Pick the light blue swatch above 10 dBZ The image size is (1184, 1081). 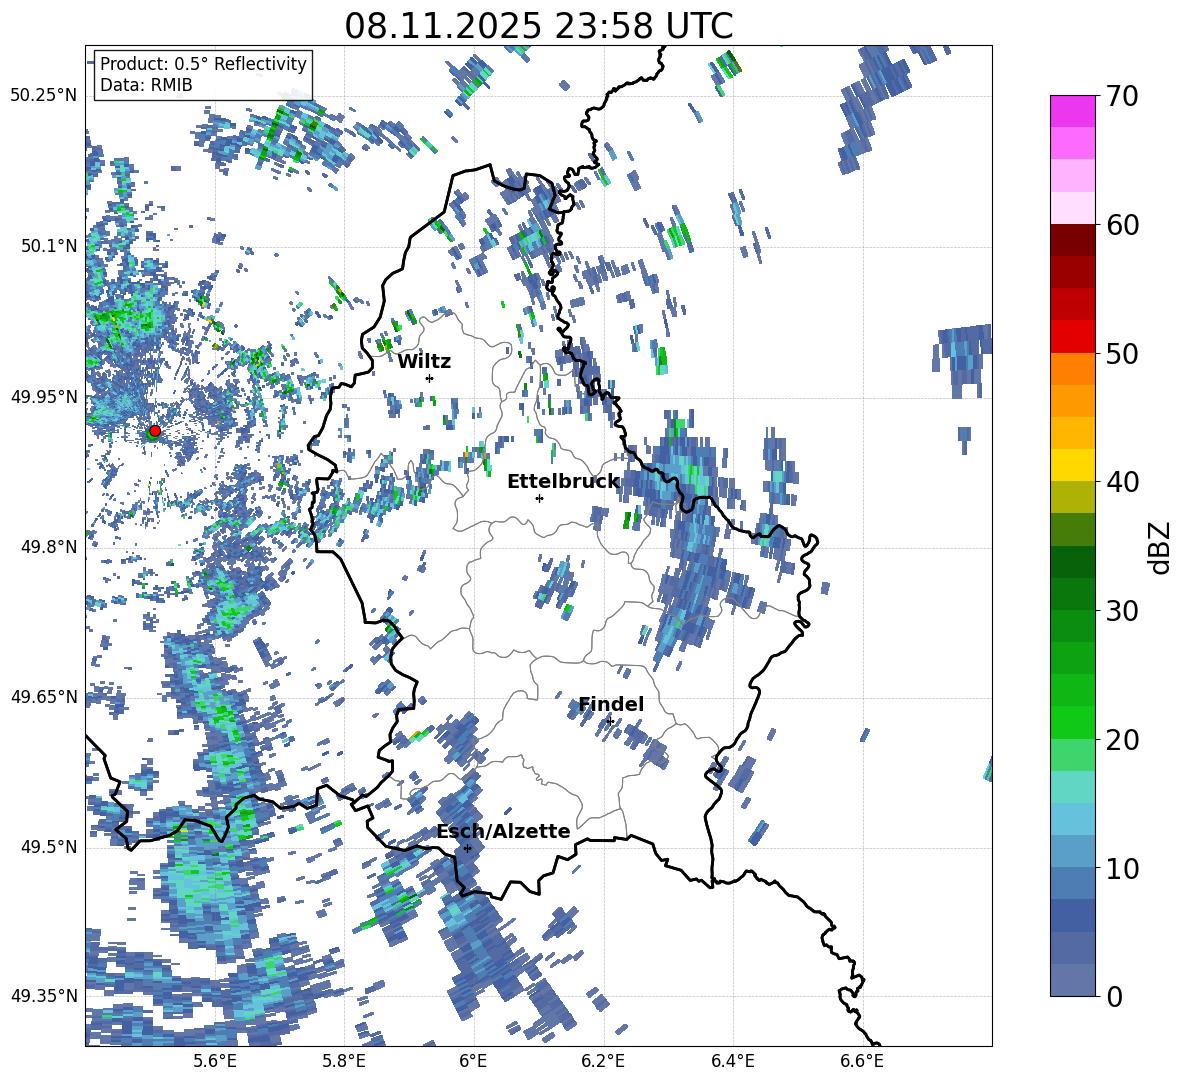point(1072,852)
